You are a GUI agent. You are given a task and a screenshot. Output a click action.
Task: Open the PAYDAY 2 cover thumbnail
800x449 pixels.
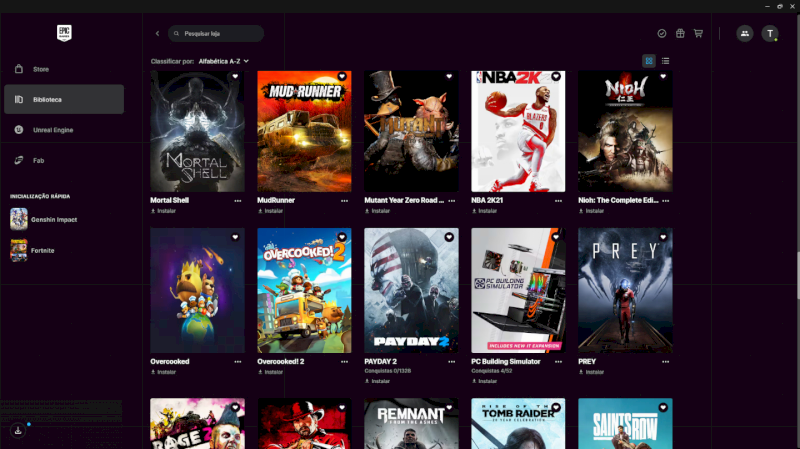coord(411,290)
